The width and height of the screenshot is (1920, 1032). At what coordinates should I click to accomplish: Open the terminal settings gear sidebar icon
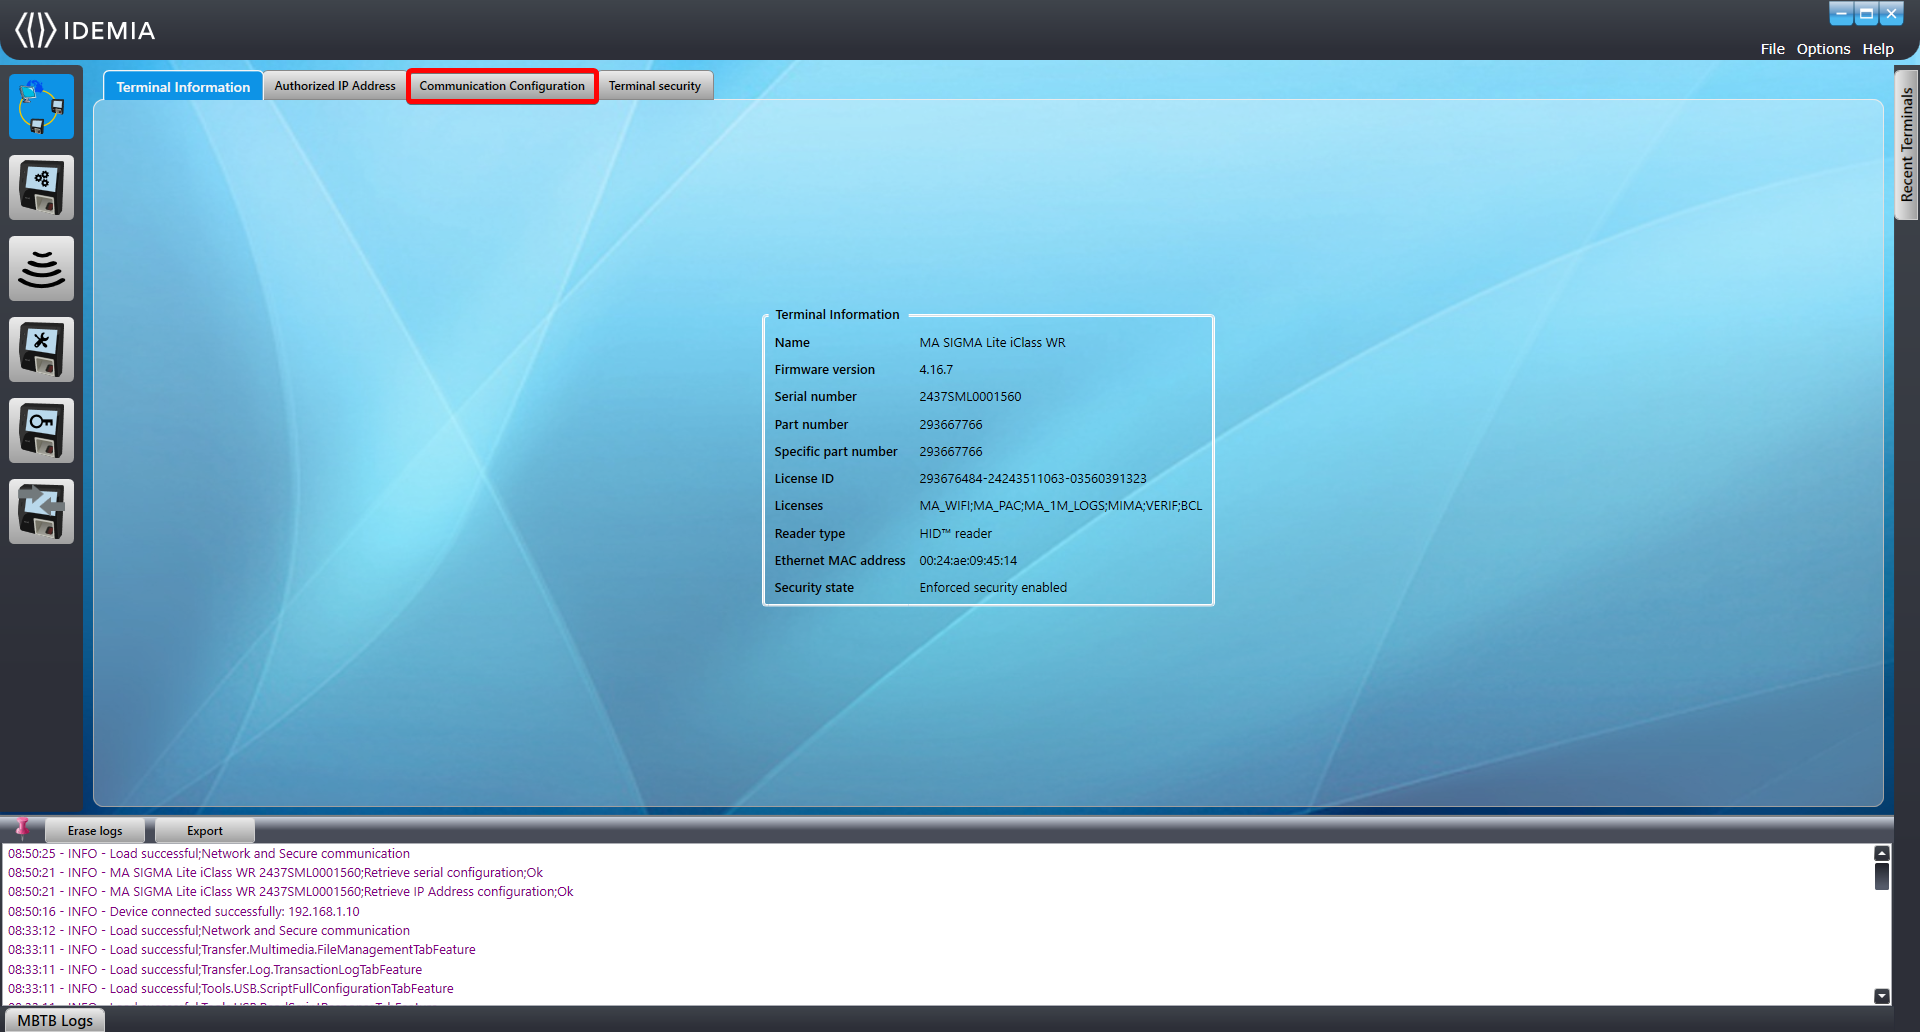pos(42,187)
